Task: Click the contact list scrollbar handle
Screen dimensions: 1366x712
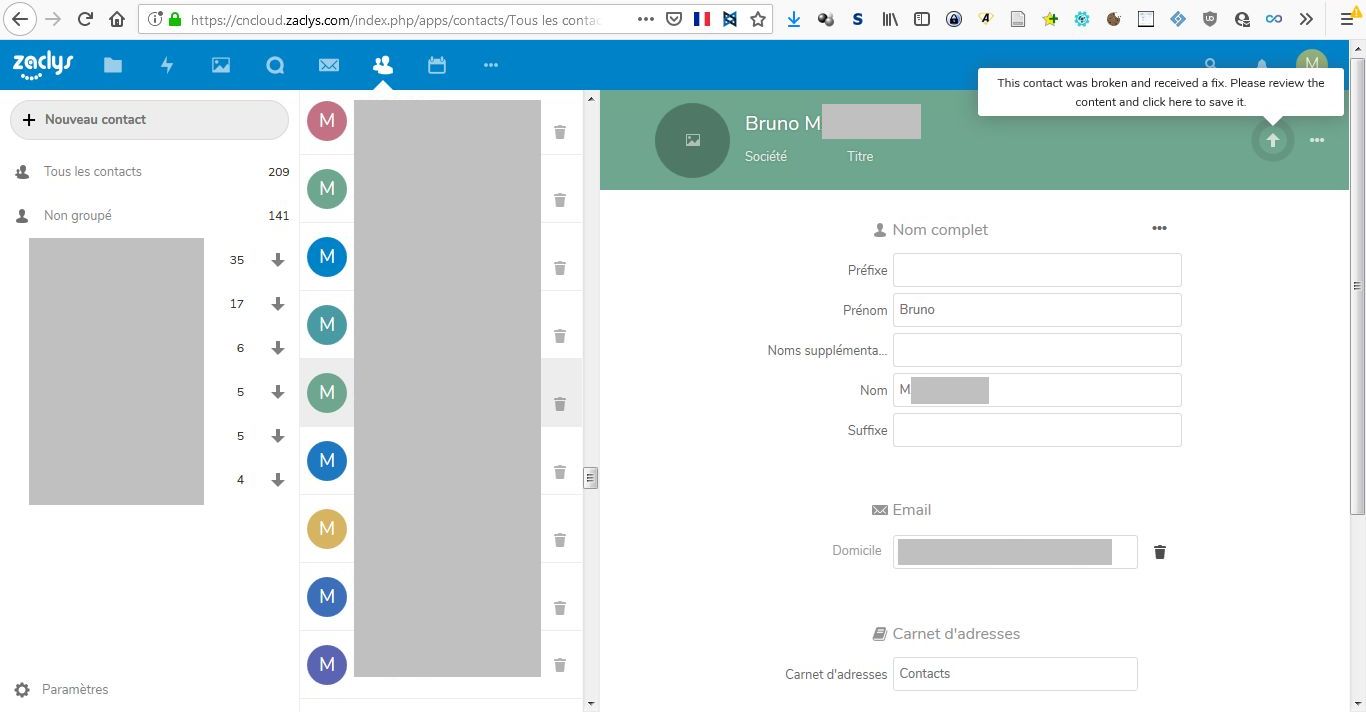Action: [590, 478]
